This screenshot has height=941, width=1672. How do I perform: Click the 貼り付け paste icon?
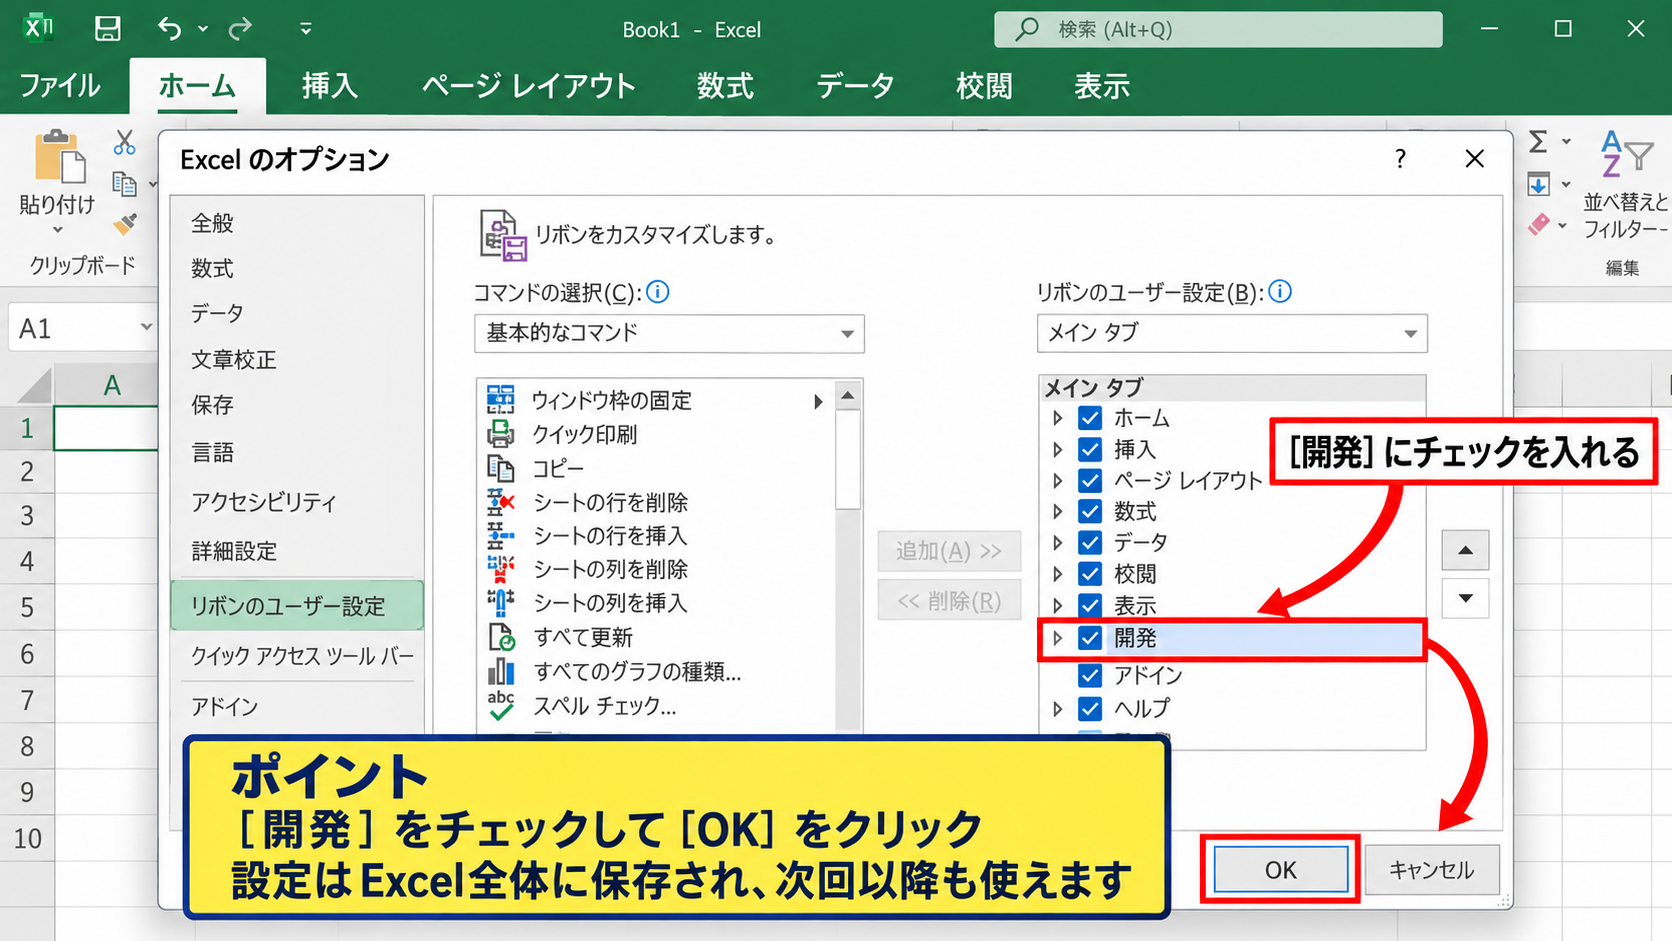tap(59, 157)
